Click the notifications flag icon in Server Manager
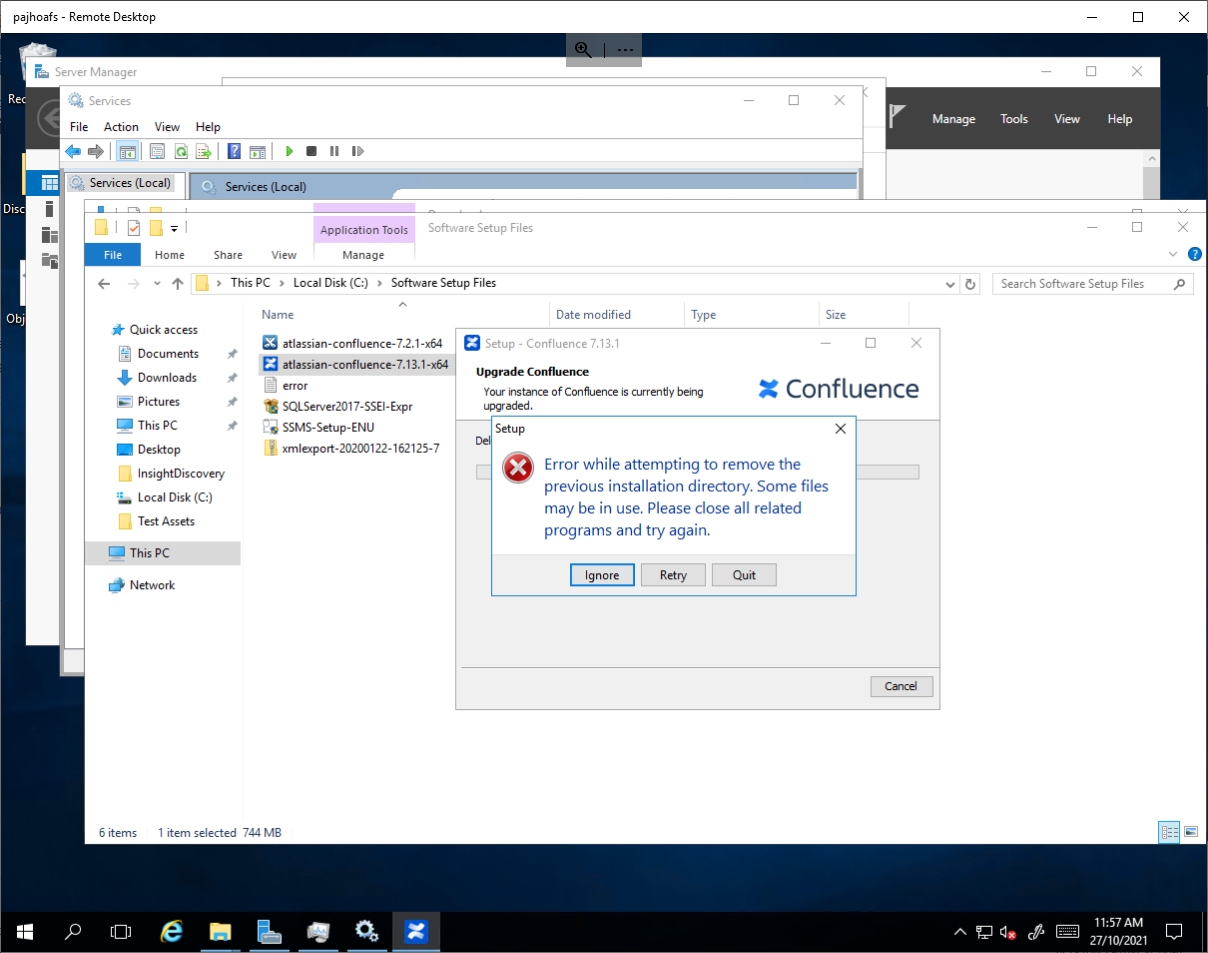 [x=897, y=116]
